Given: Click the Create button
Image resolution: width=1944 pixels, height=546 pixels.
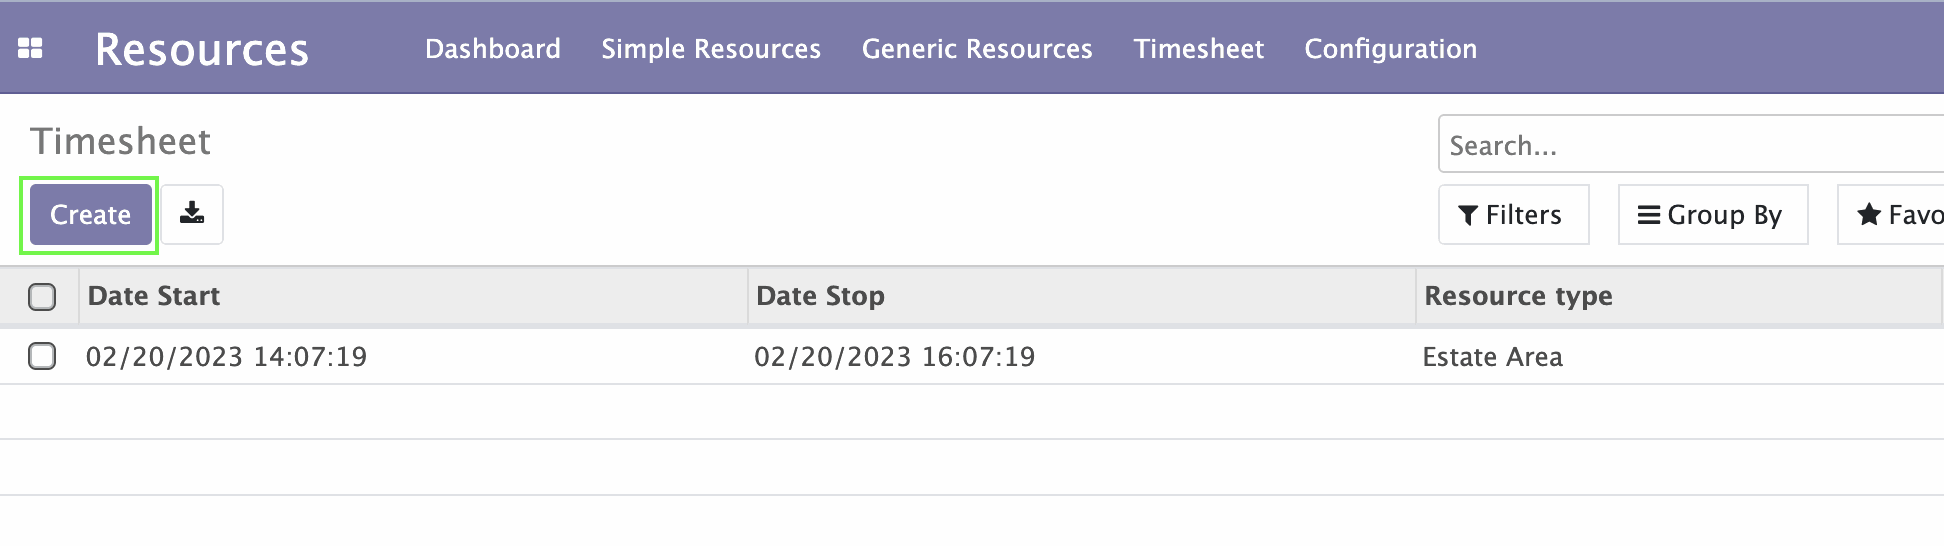Looking at the screenshot, I should [90, 214].
